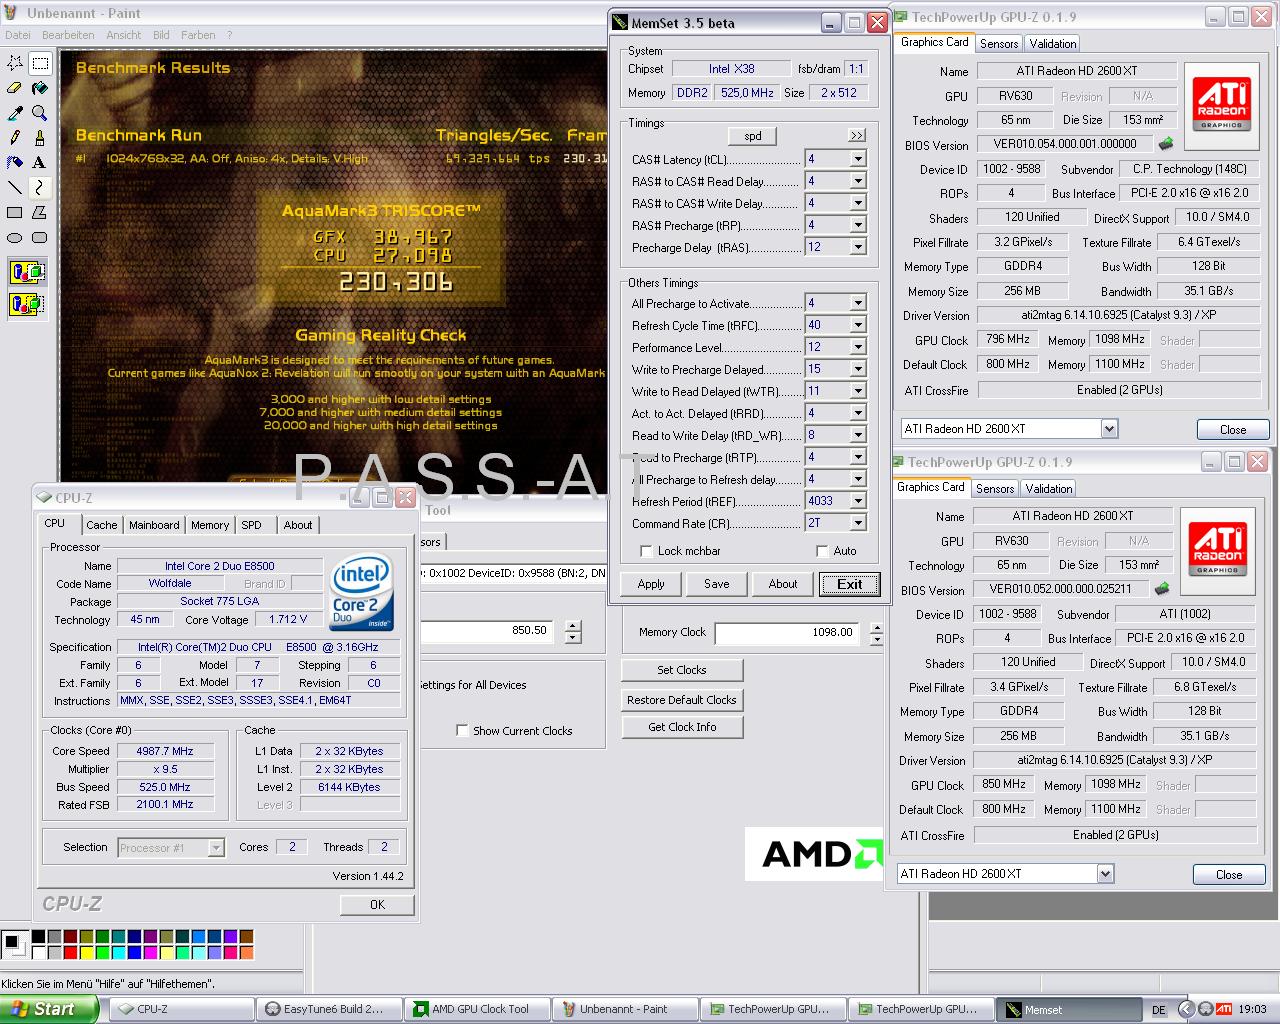Screen dimensions: 1280x1024
Task: Click Close in the upper GPU-Z window
Action: tap(1233, 429)
